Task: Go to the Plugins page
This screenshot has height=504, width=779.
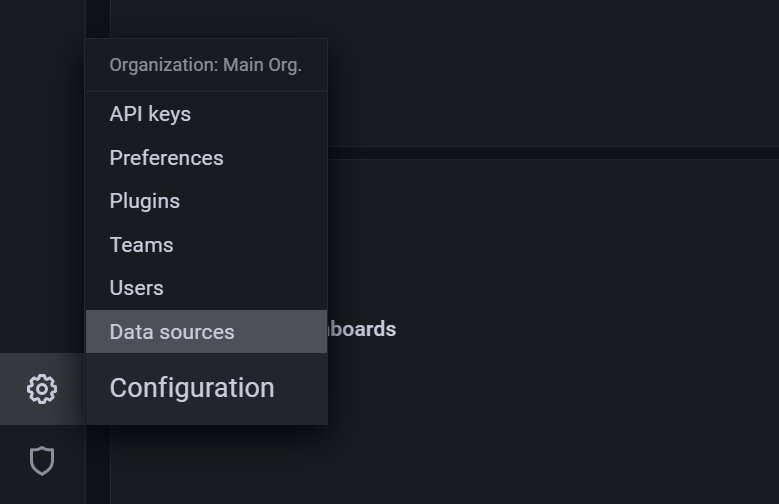Action: [x=145, y=201]
